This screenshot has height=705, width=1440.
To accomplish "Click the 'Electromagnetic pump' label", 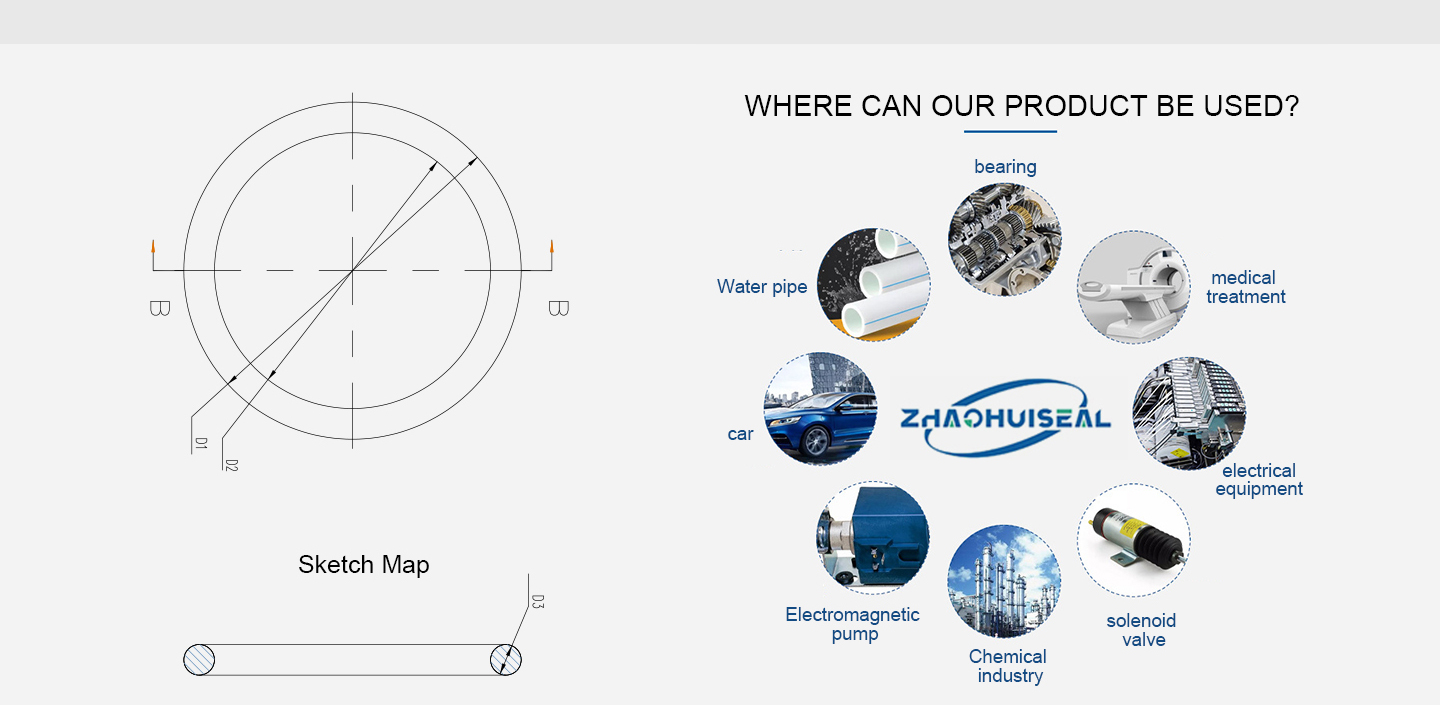I will pos(853,624).
